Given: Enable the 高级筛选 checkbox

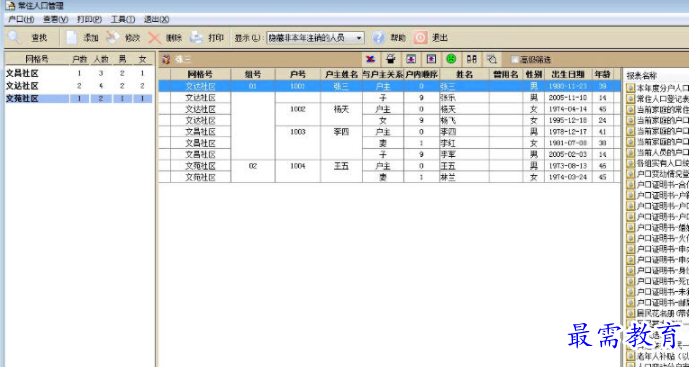Looking at the screenshot, I should point(514,59).
